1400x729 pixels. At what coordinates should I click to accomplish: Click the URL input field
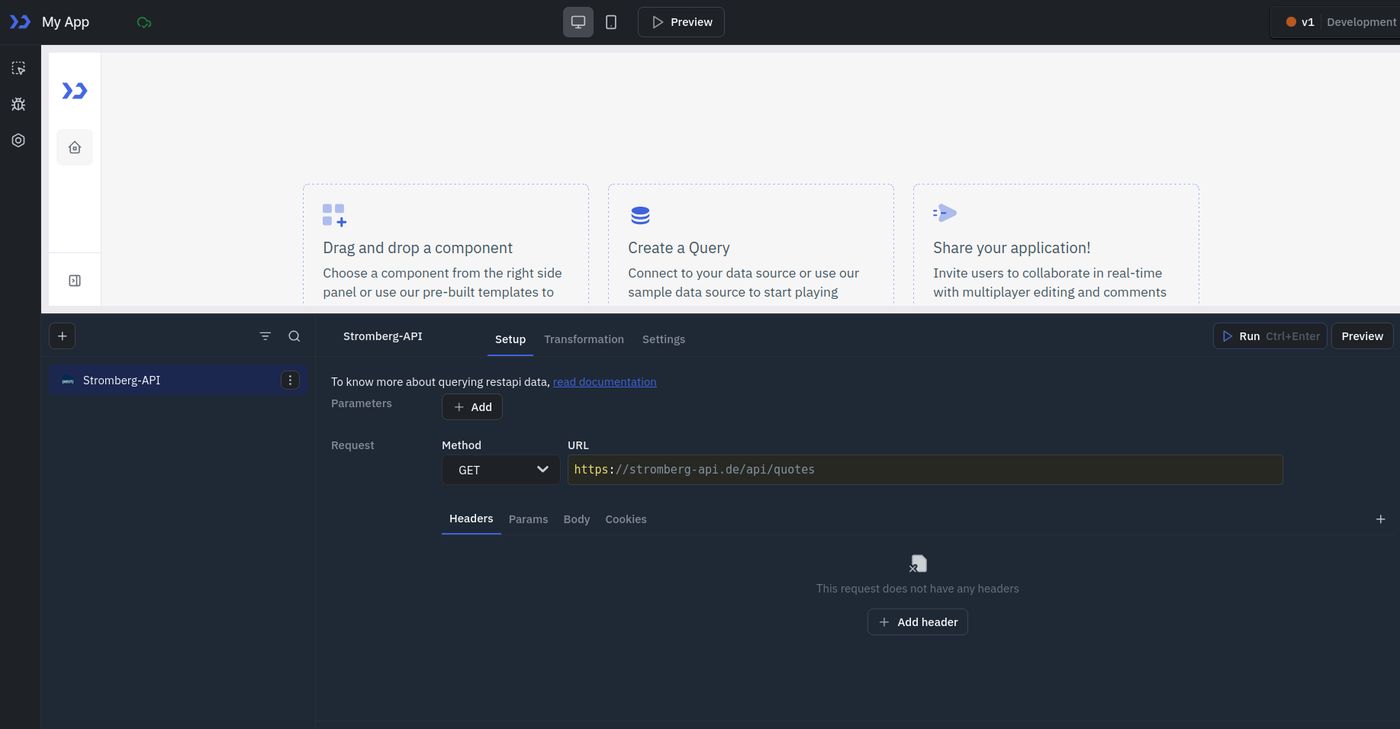click(x=925, y=470)
